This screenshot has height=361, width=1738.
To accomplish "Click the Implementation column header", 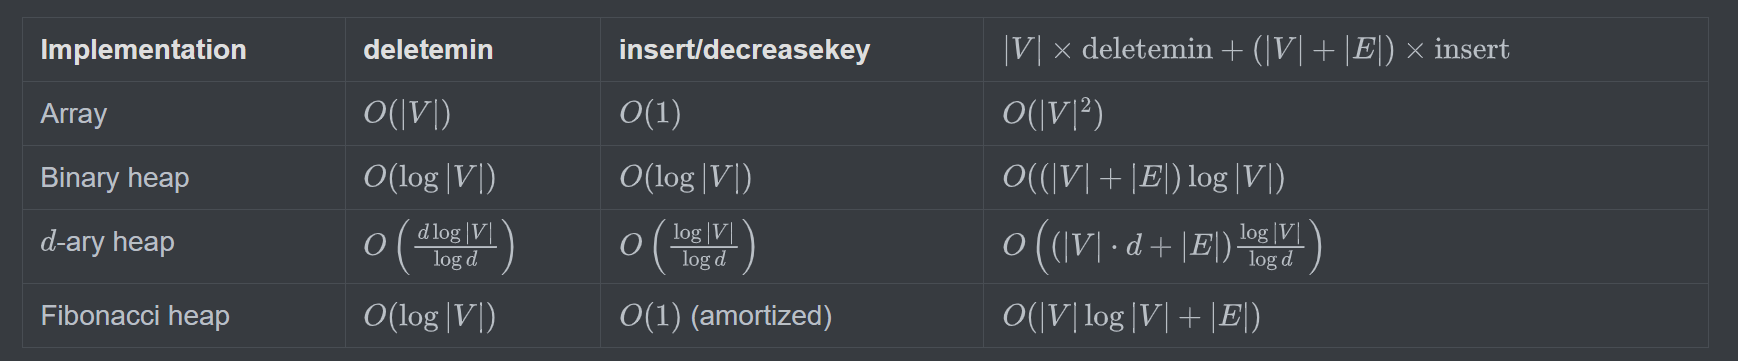I will 143,50.
